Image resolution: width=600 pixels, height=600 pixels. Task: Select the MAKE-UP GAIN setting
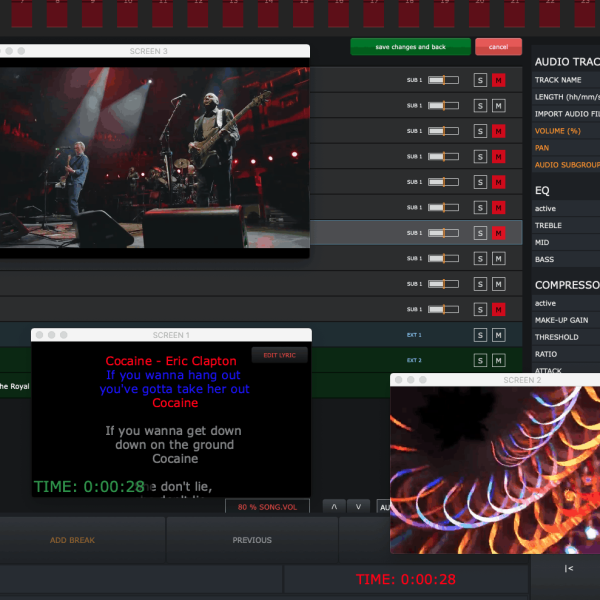(x=566, y=320)
